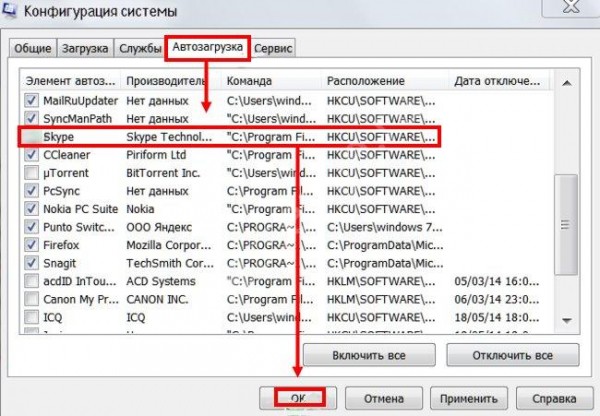Click the Отмена button
This screenshot has width=600, height=416.
pyautogui.click(x=384, y=398)
